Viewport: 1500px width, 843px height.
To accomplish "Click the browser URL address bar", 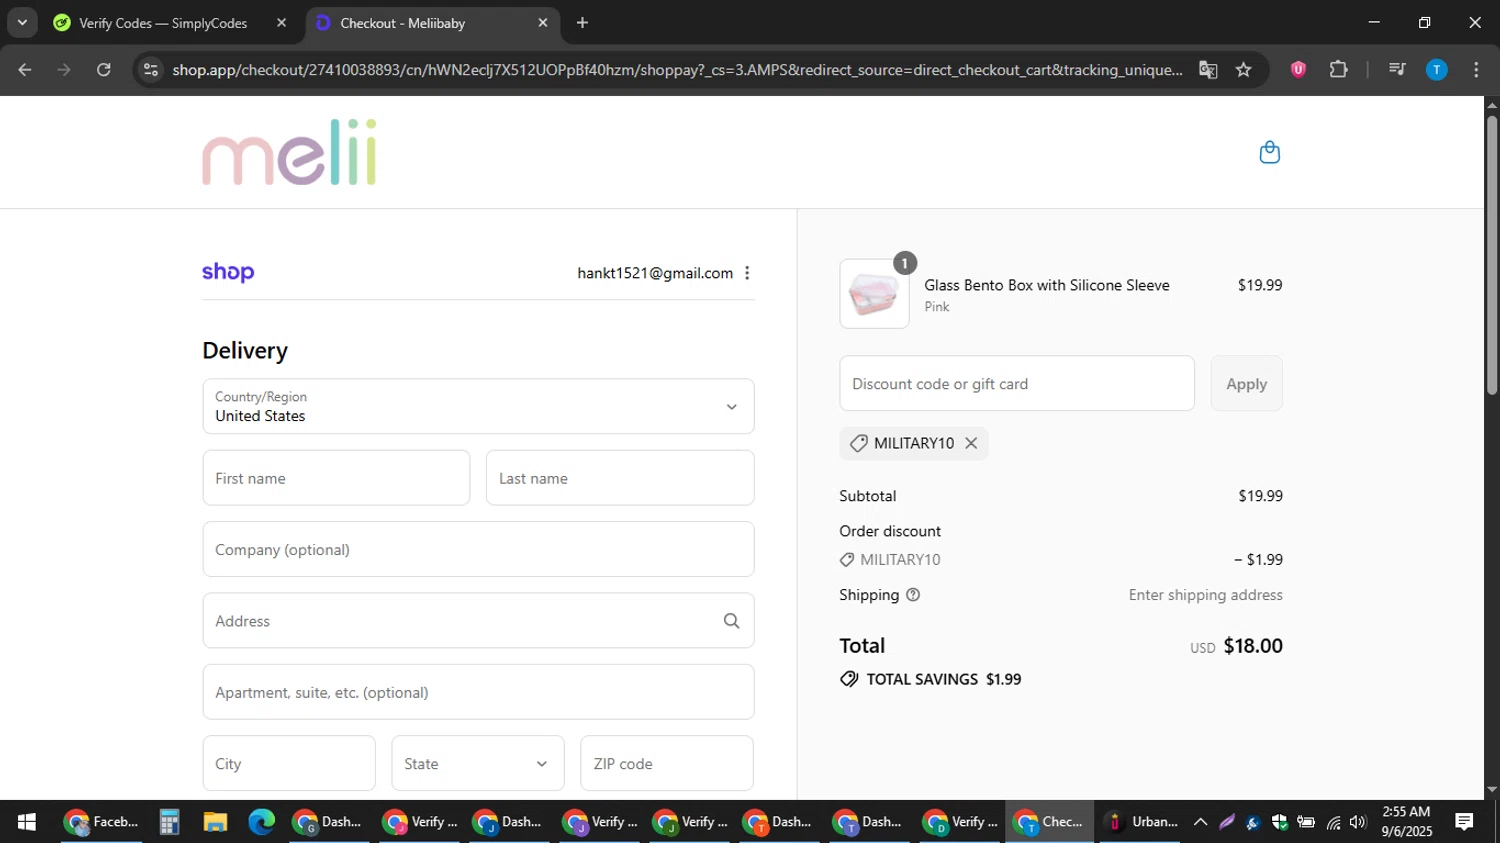I will 677,70.
